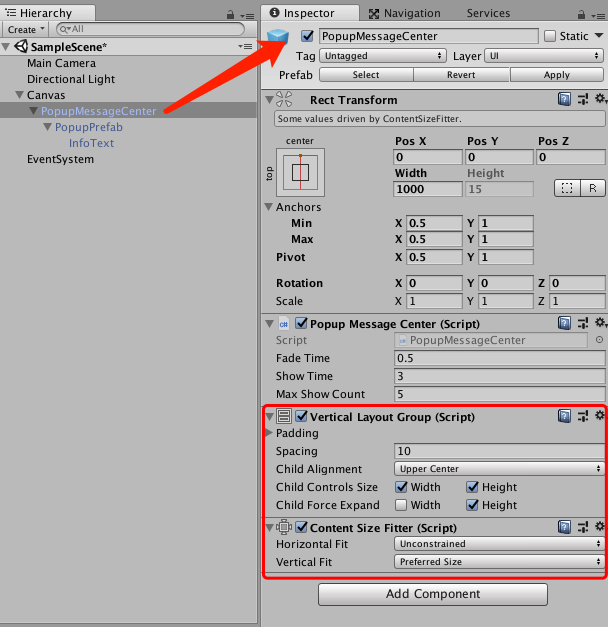Select EventSystem in Hierarchy

[60, 159]
